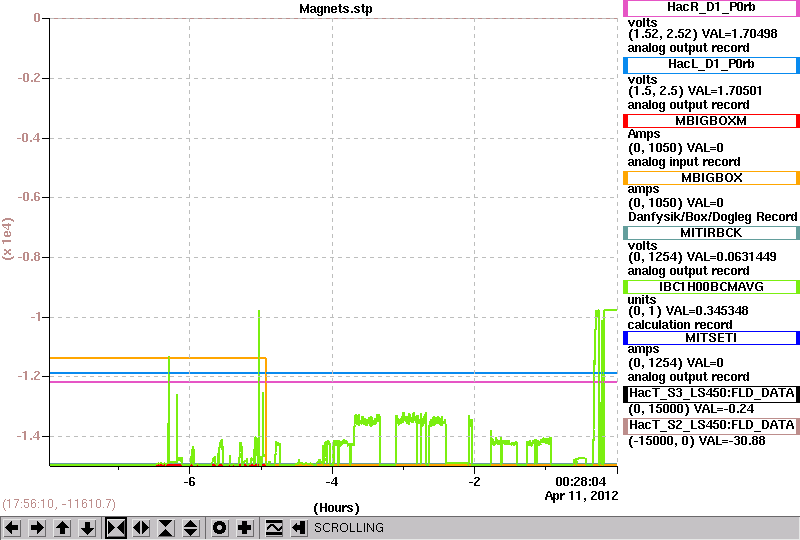Screen dimensions: 800x540
Task: Click the -0.6 tick label on the y-axis
Action: (28, 197)
